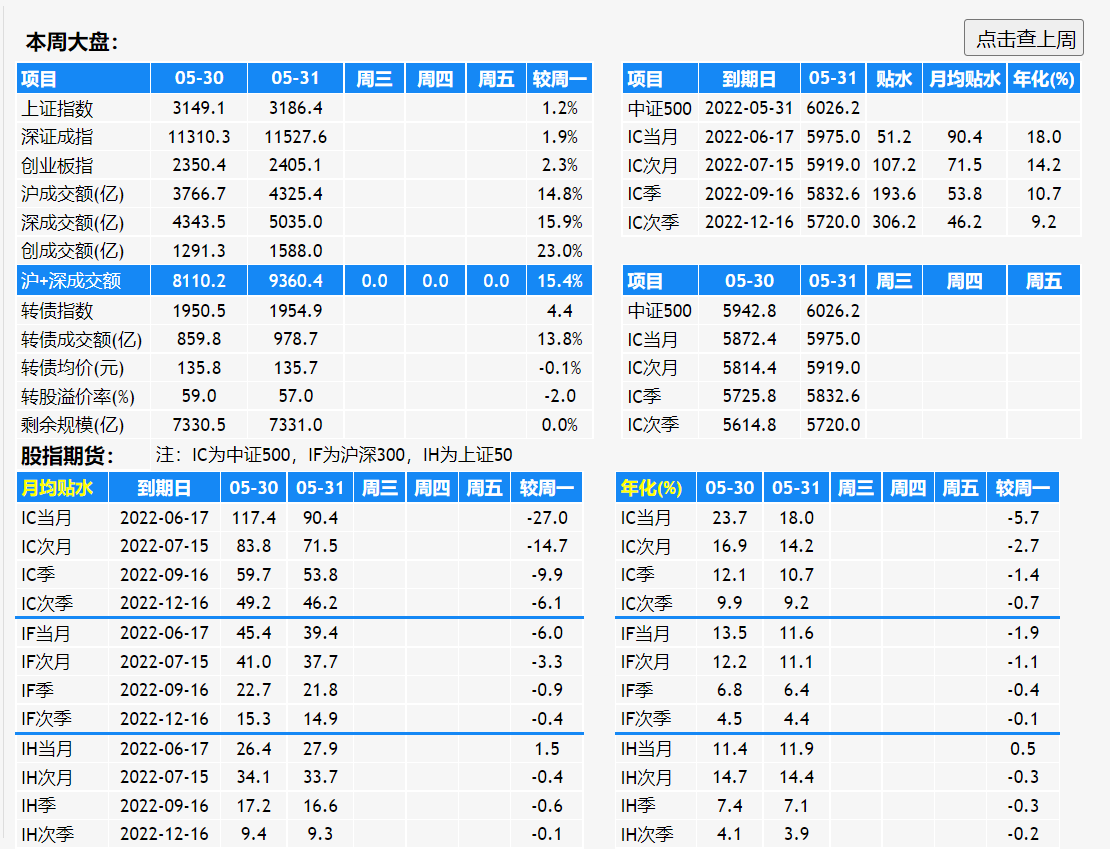This screenshot has width=1110, height=849.
Task: Click 中证500 expiry date 2022-05-31
Action: (x=749, y=108)
